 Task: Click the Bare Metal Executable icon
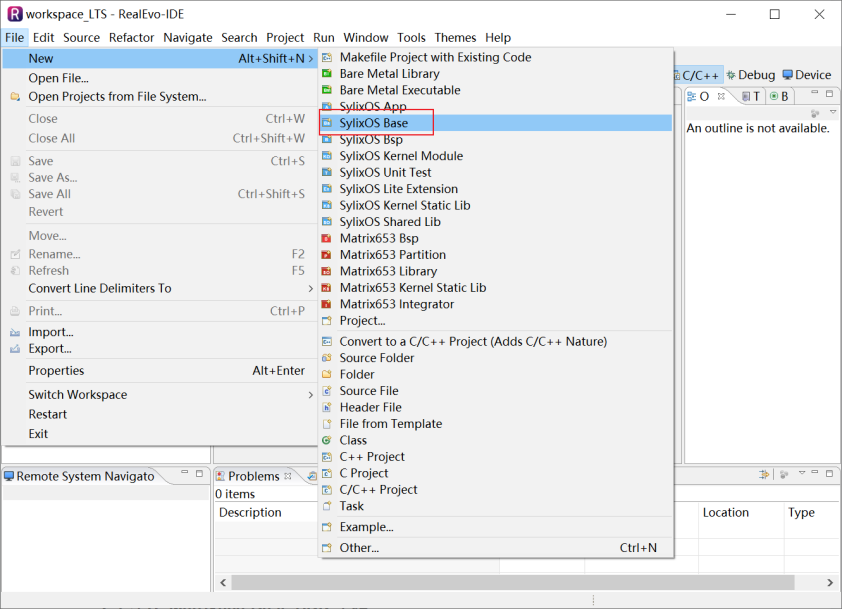click(x=326, y=90)
